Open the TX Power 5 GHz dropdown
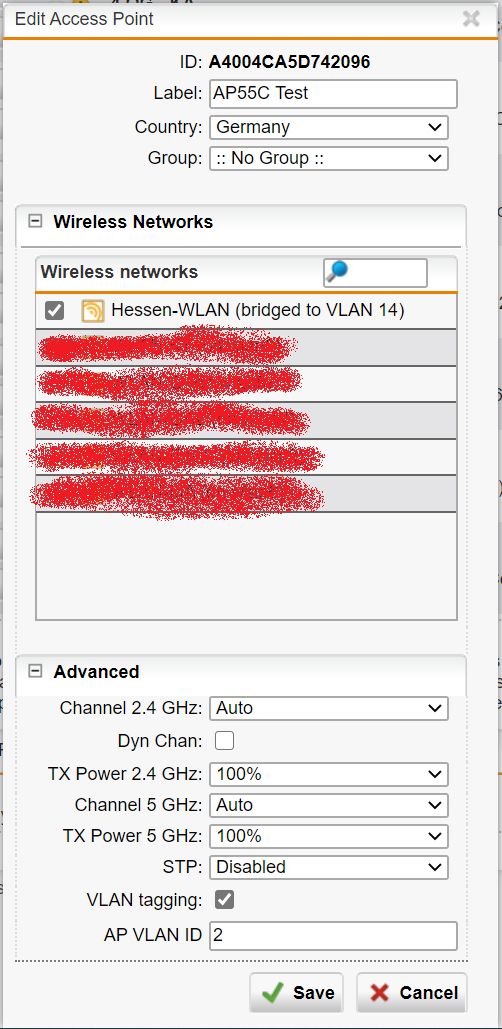The width and height of the screenshot is (502, 1029). pyautogui.click(x=329, y=836)
